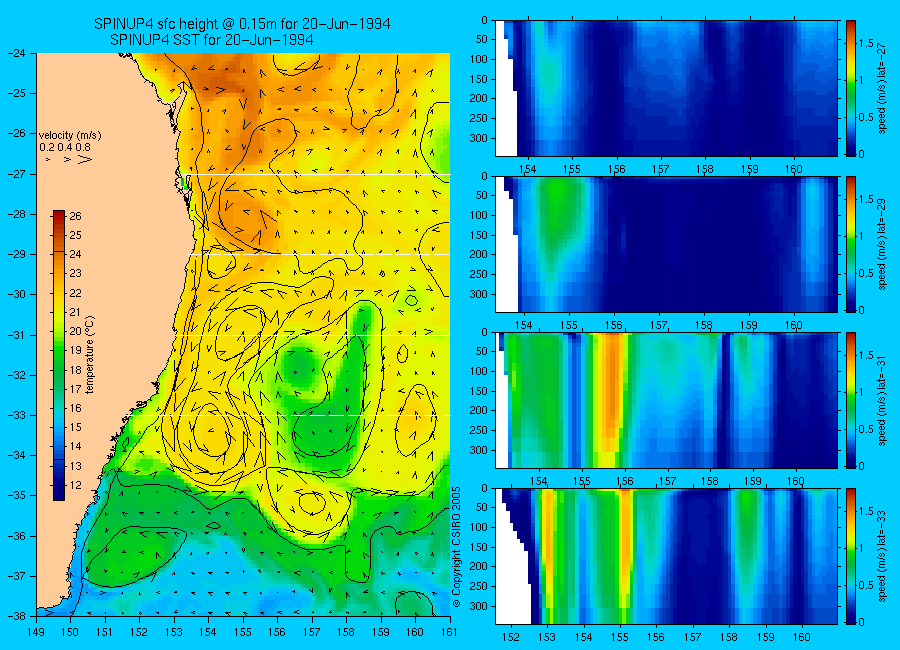Click the sea surface temperature color bar
Image resolution: width=900 pixels, height=650 pixels.
pyautogui.click(x=59, y=355)
